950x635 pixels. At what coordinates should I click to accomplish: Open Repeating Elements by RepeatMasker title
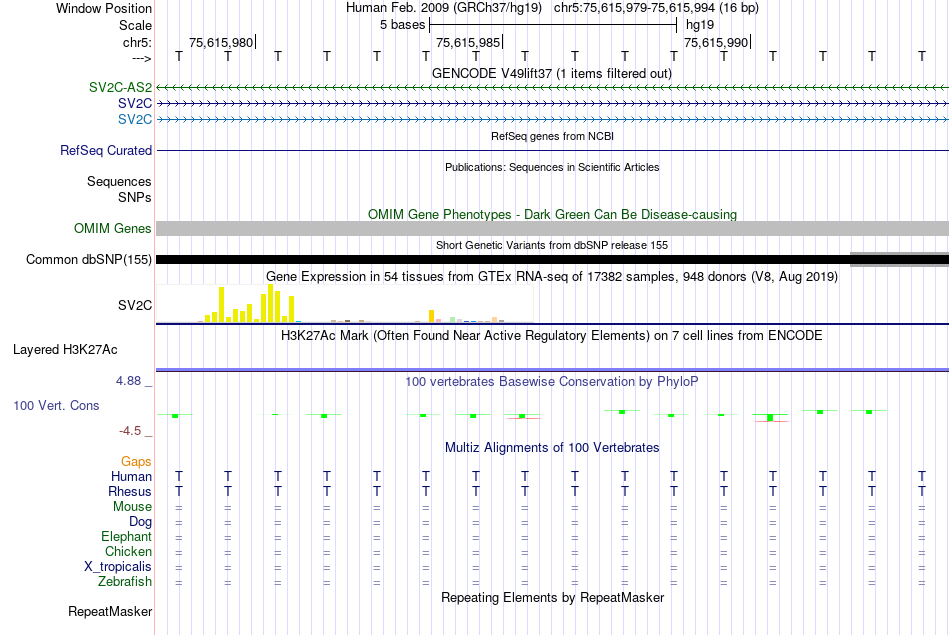click(552, 597)
